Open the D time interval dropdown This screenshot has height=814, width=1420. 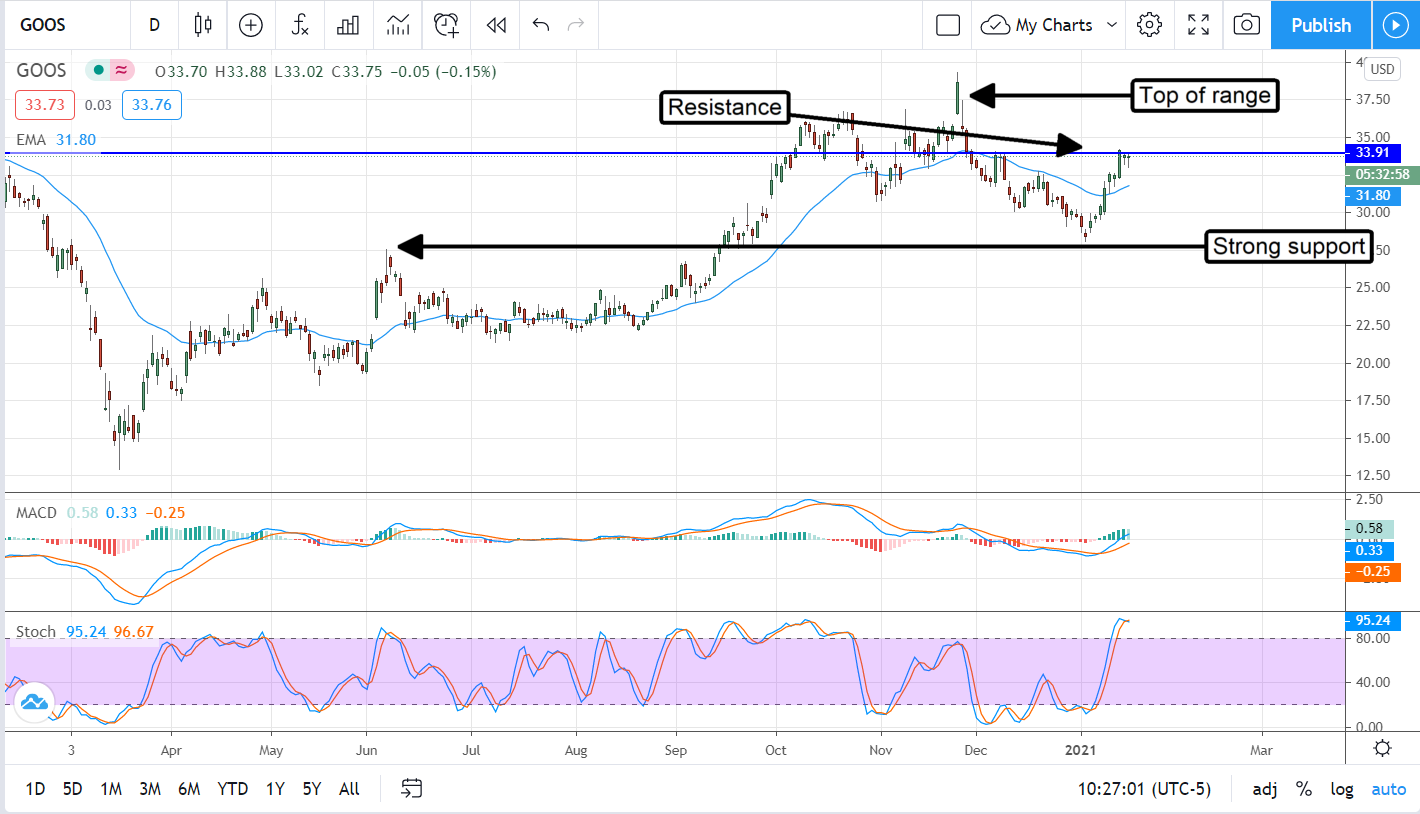point(154,25)
